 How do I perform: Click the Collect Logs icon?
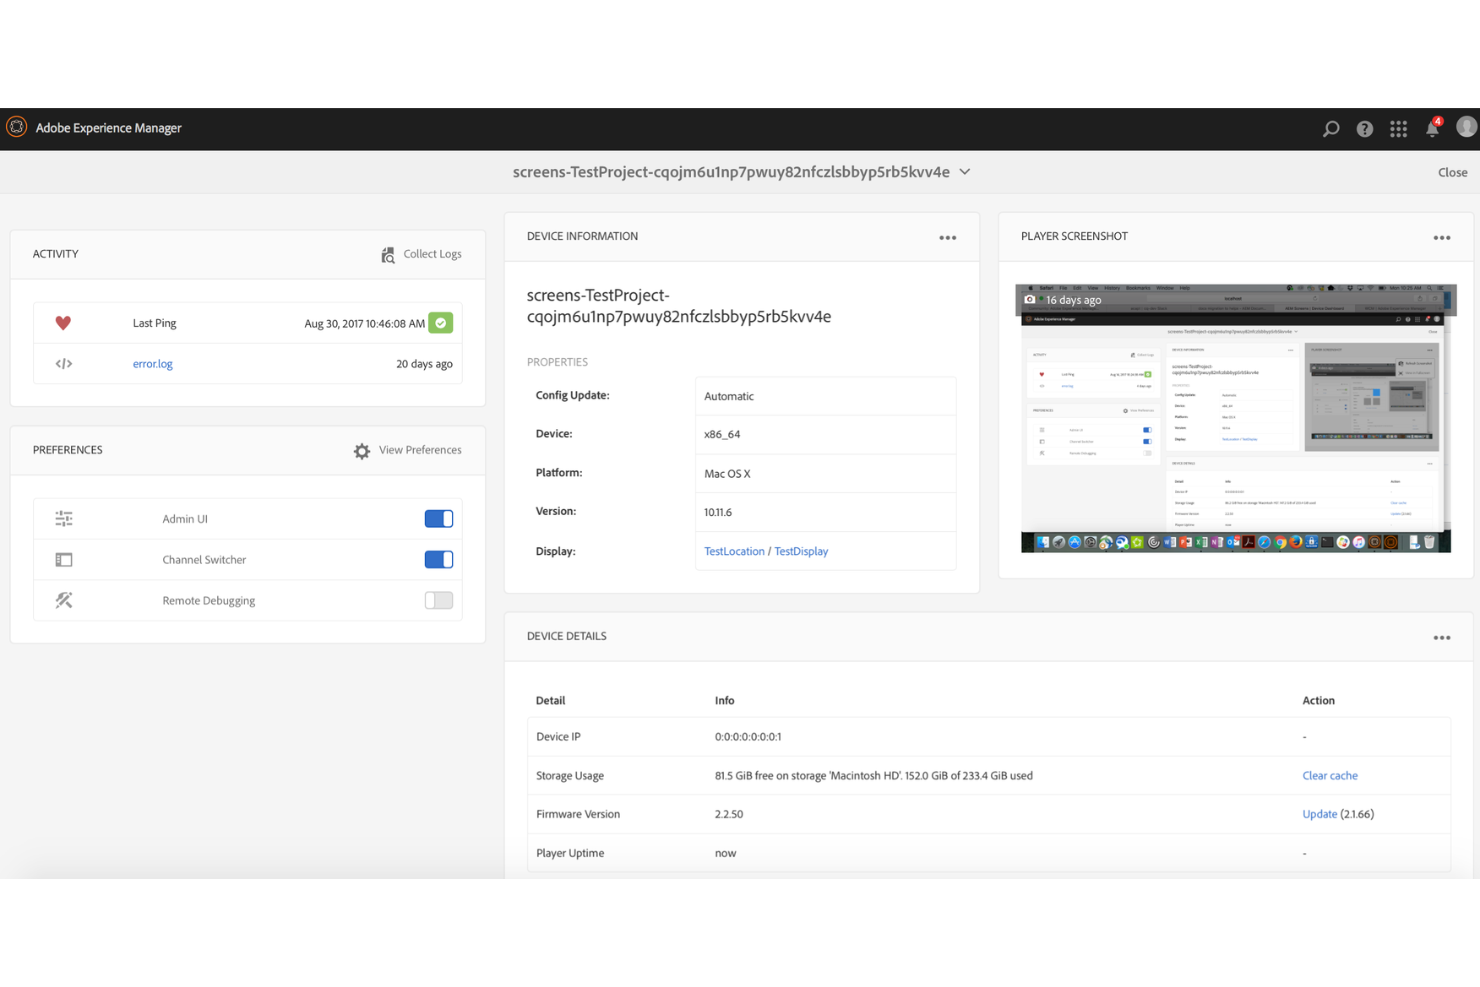(x=387, y=254)
